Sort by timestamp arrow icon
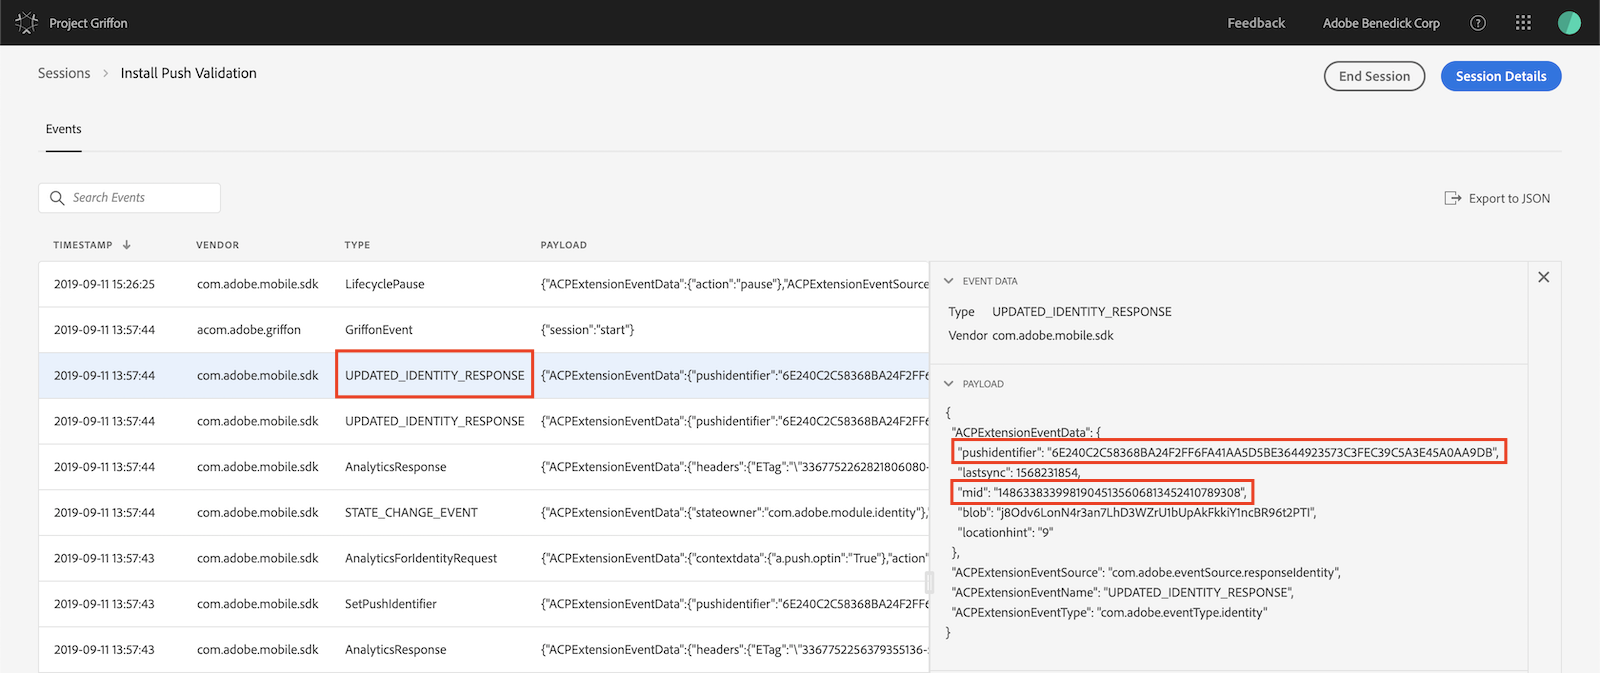 (x=127, y=245)
